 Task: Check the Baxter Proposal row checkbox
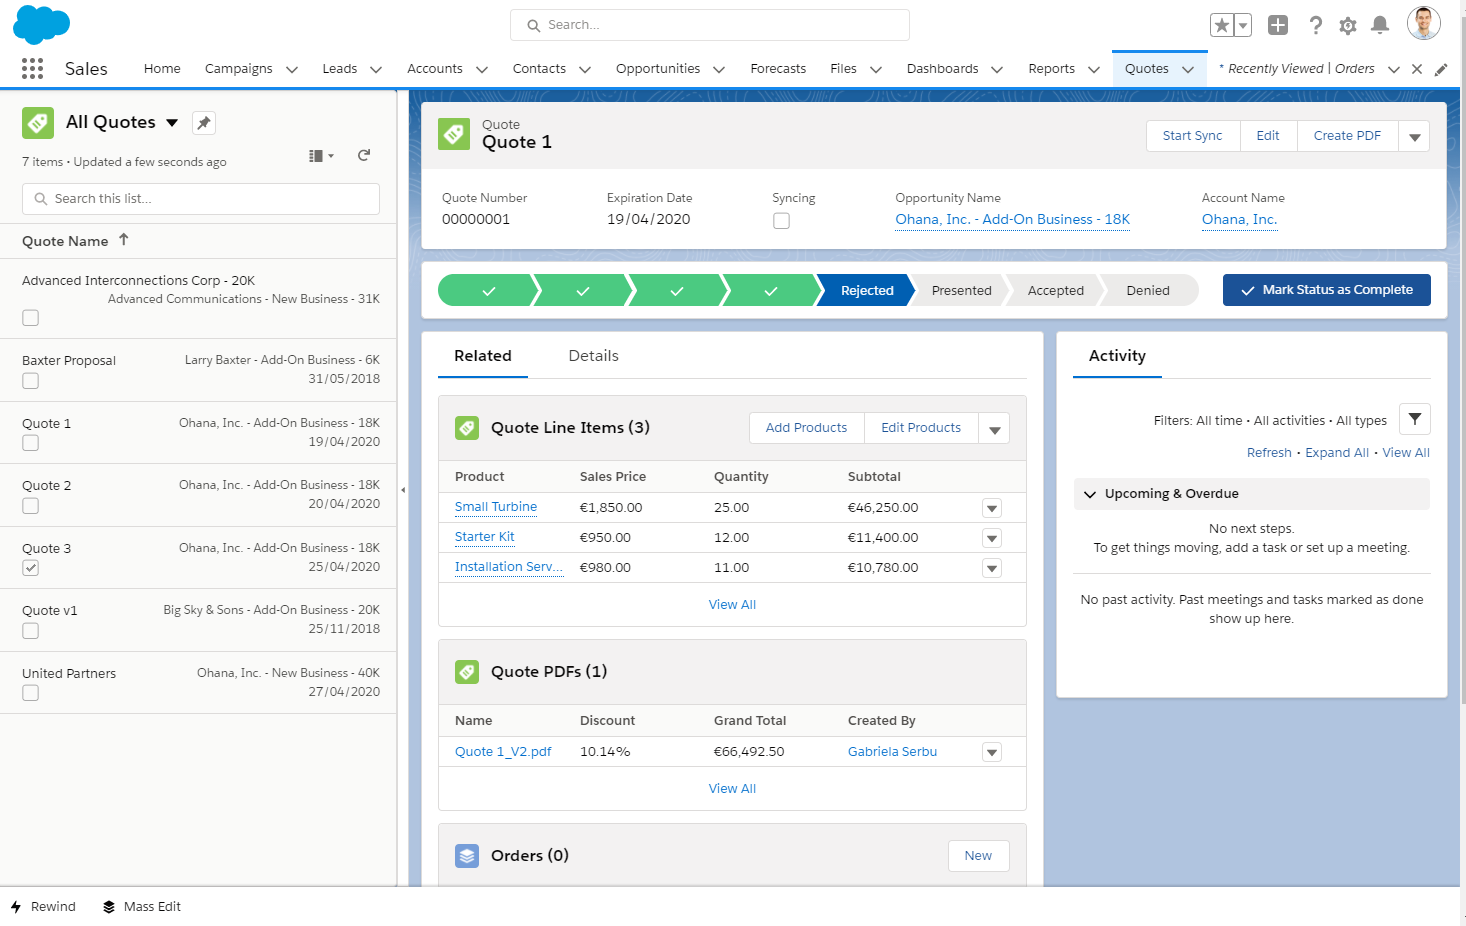pos(31,381)
